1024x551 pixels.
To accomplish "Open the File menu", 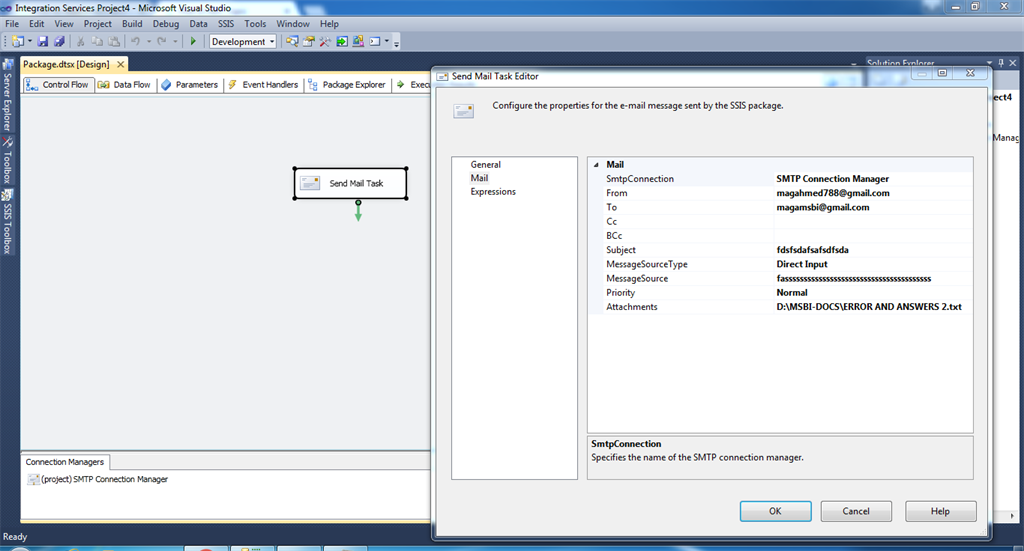I will (12, 24).
